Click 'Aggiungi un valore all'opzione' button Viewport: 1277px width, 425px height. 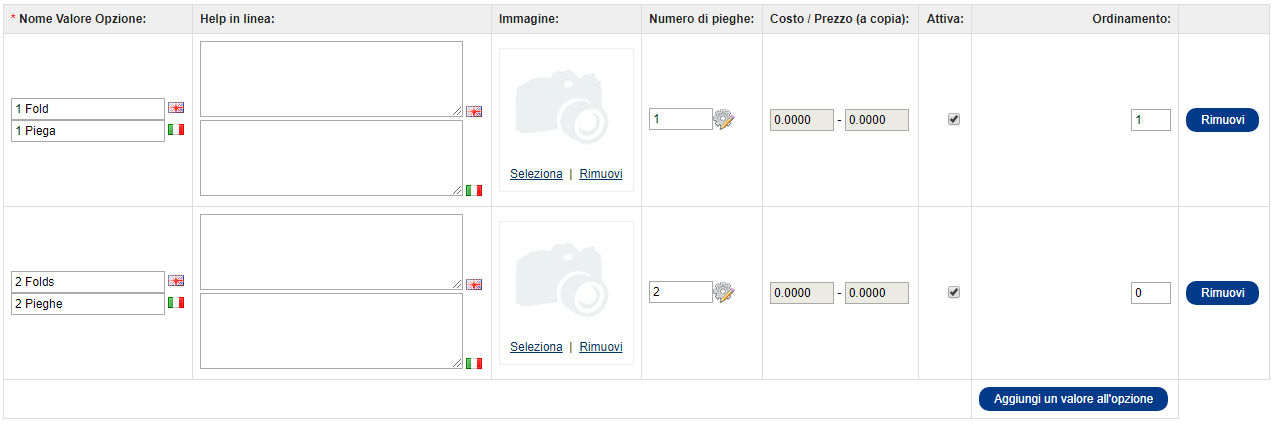click(x=1073, y=399)
